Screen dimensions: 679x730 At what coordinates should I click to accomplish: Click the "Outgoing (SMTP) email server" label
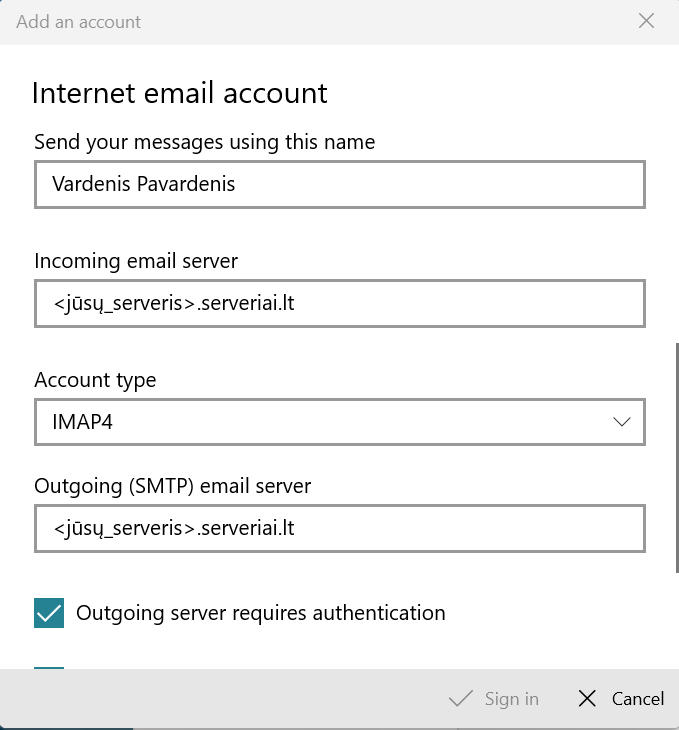(x=173, y=486)
